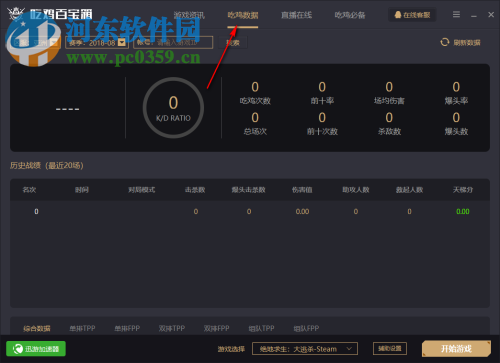500x363 pixels.
Task: Click the 前十次数 stat label
Action: pyautogui.click(x=322, y=131)
